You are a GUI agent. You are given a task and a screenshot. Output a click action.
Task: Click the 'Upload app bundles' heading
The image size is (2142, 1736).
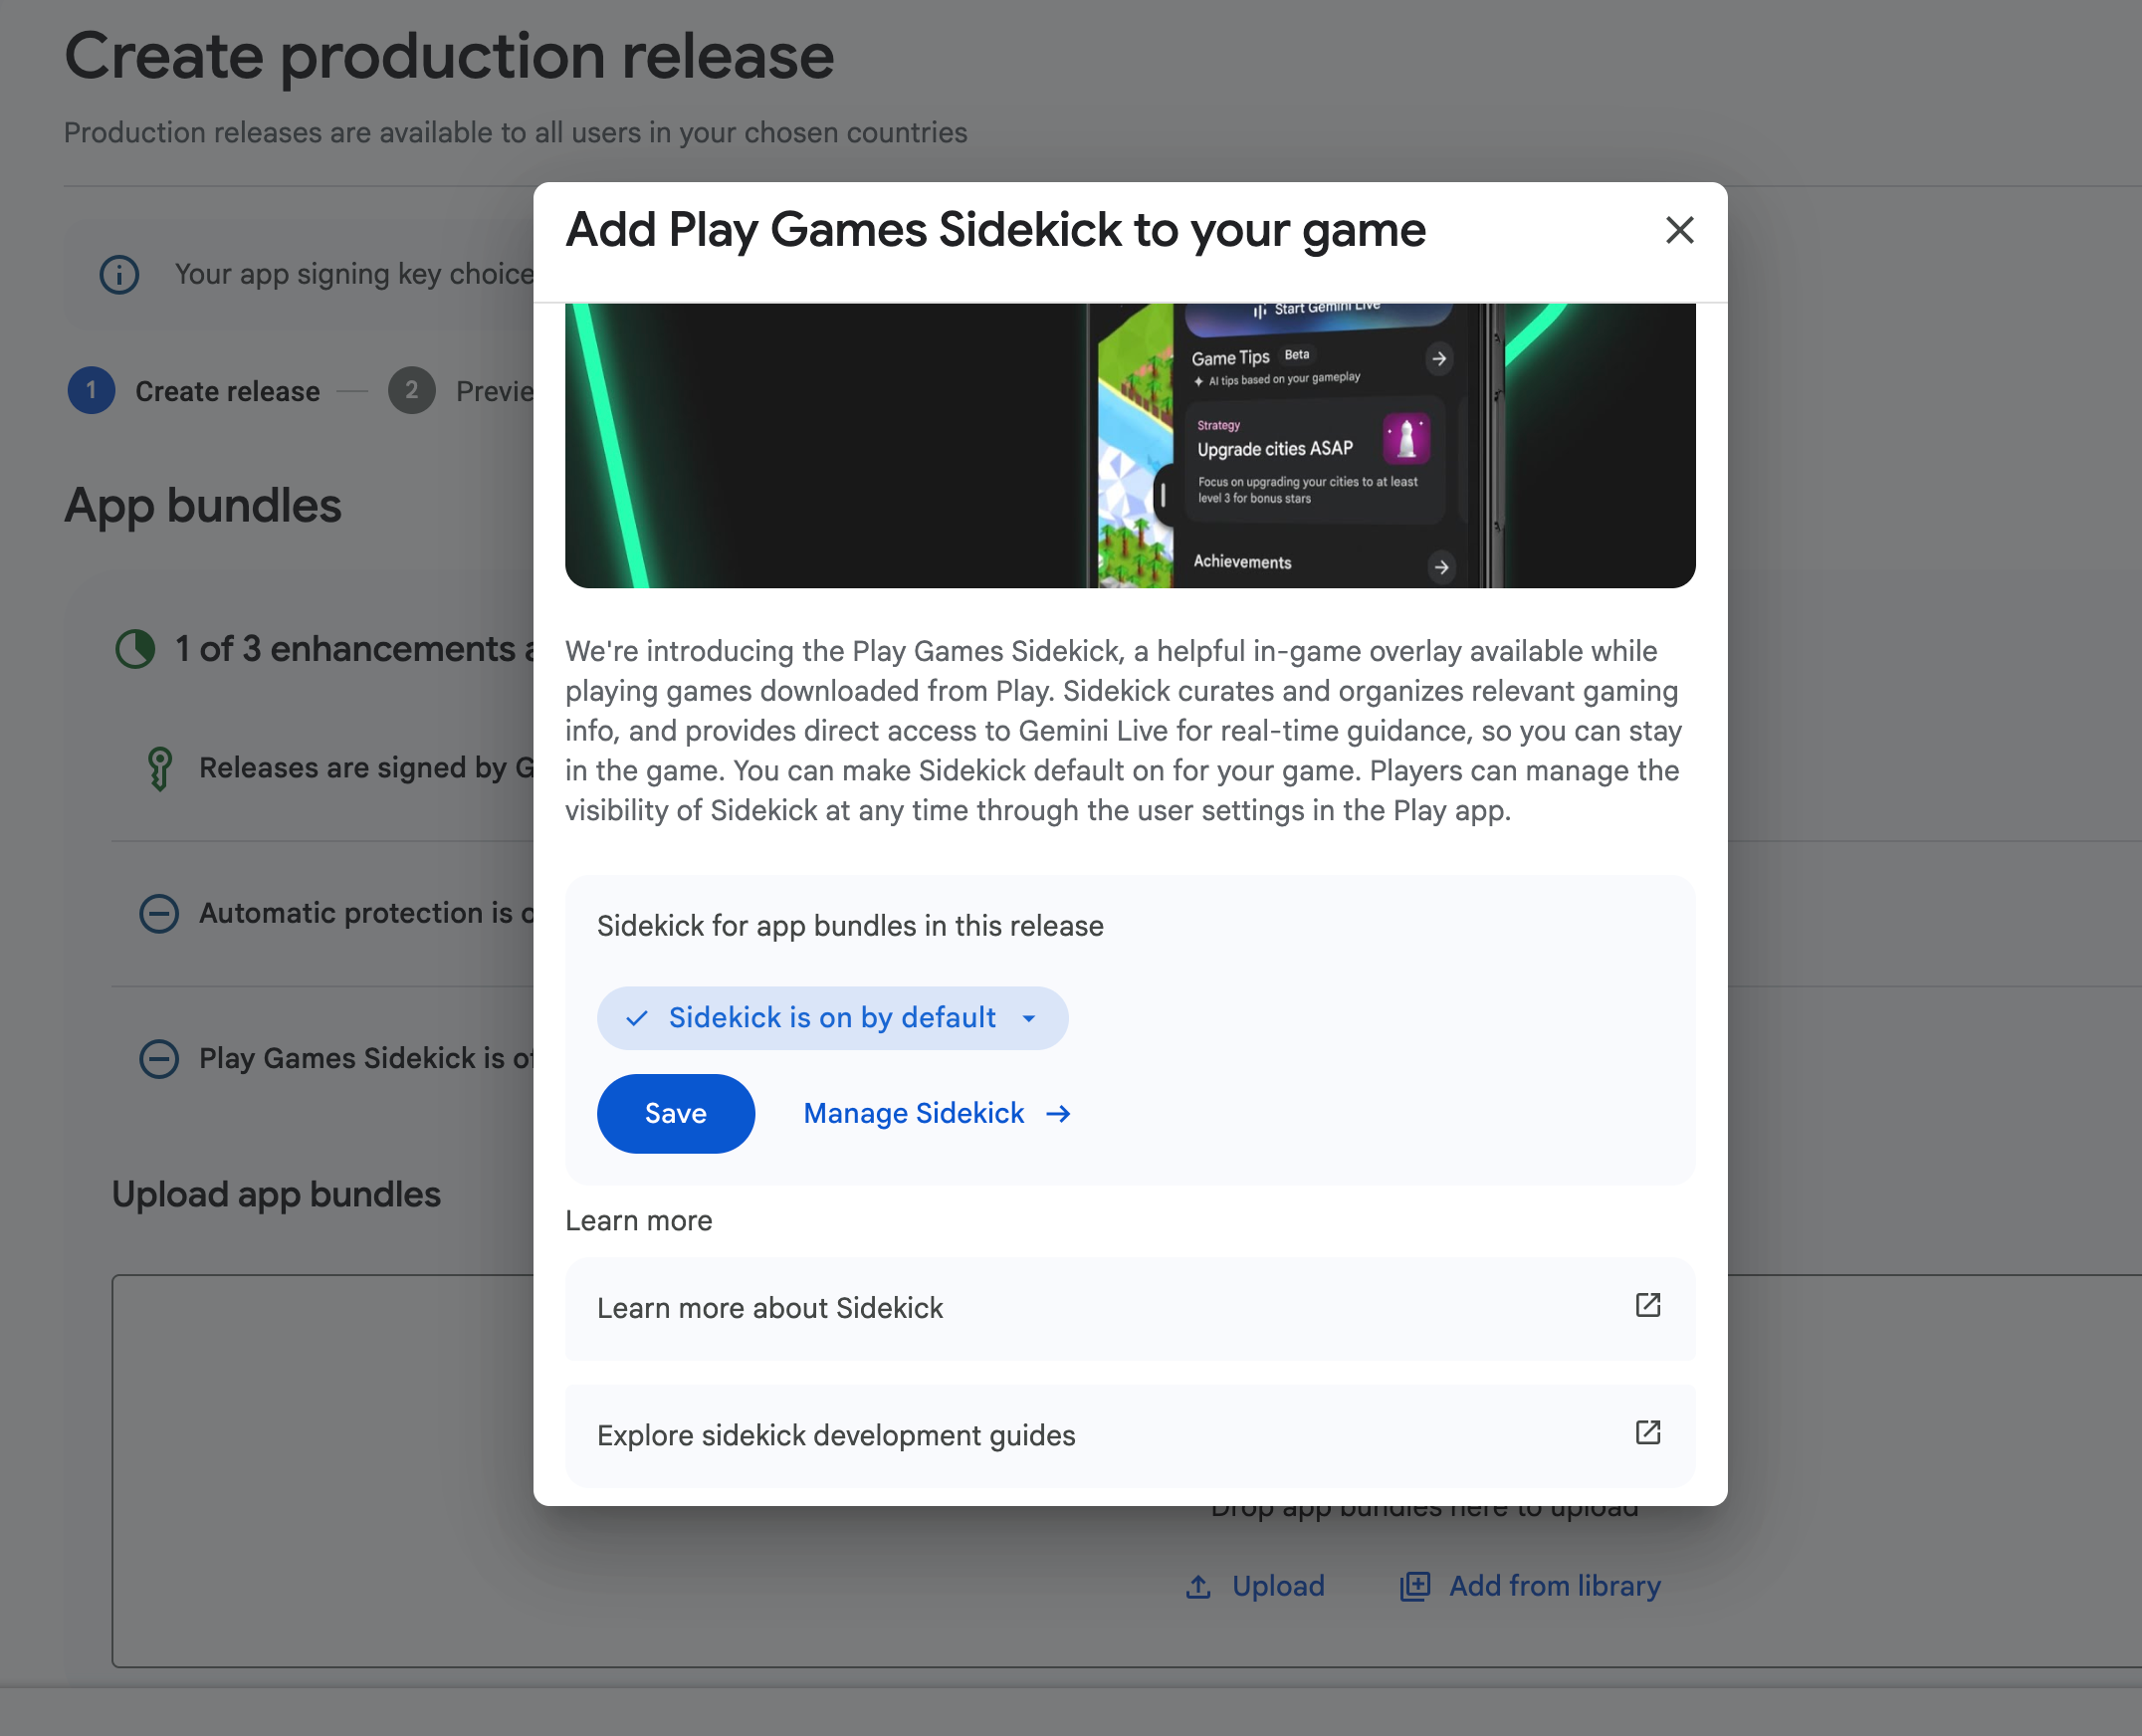[x=276, y=1195]
